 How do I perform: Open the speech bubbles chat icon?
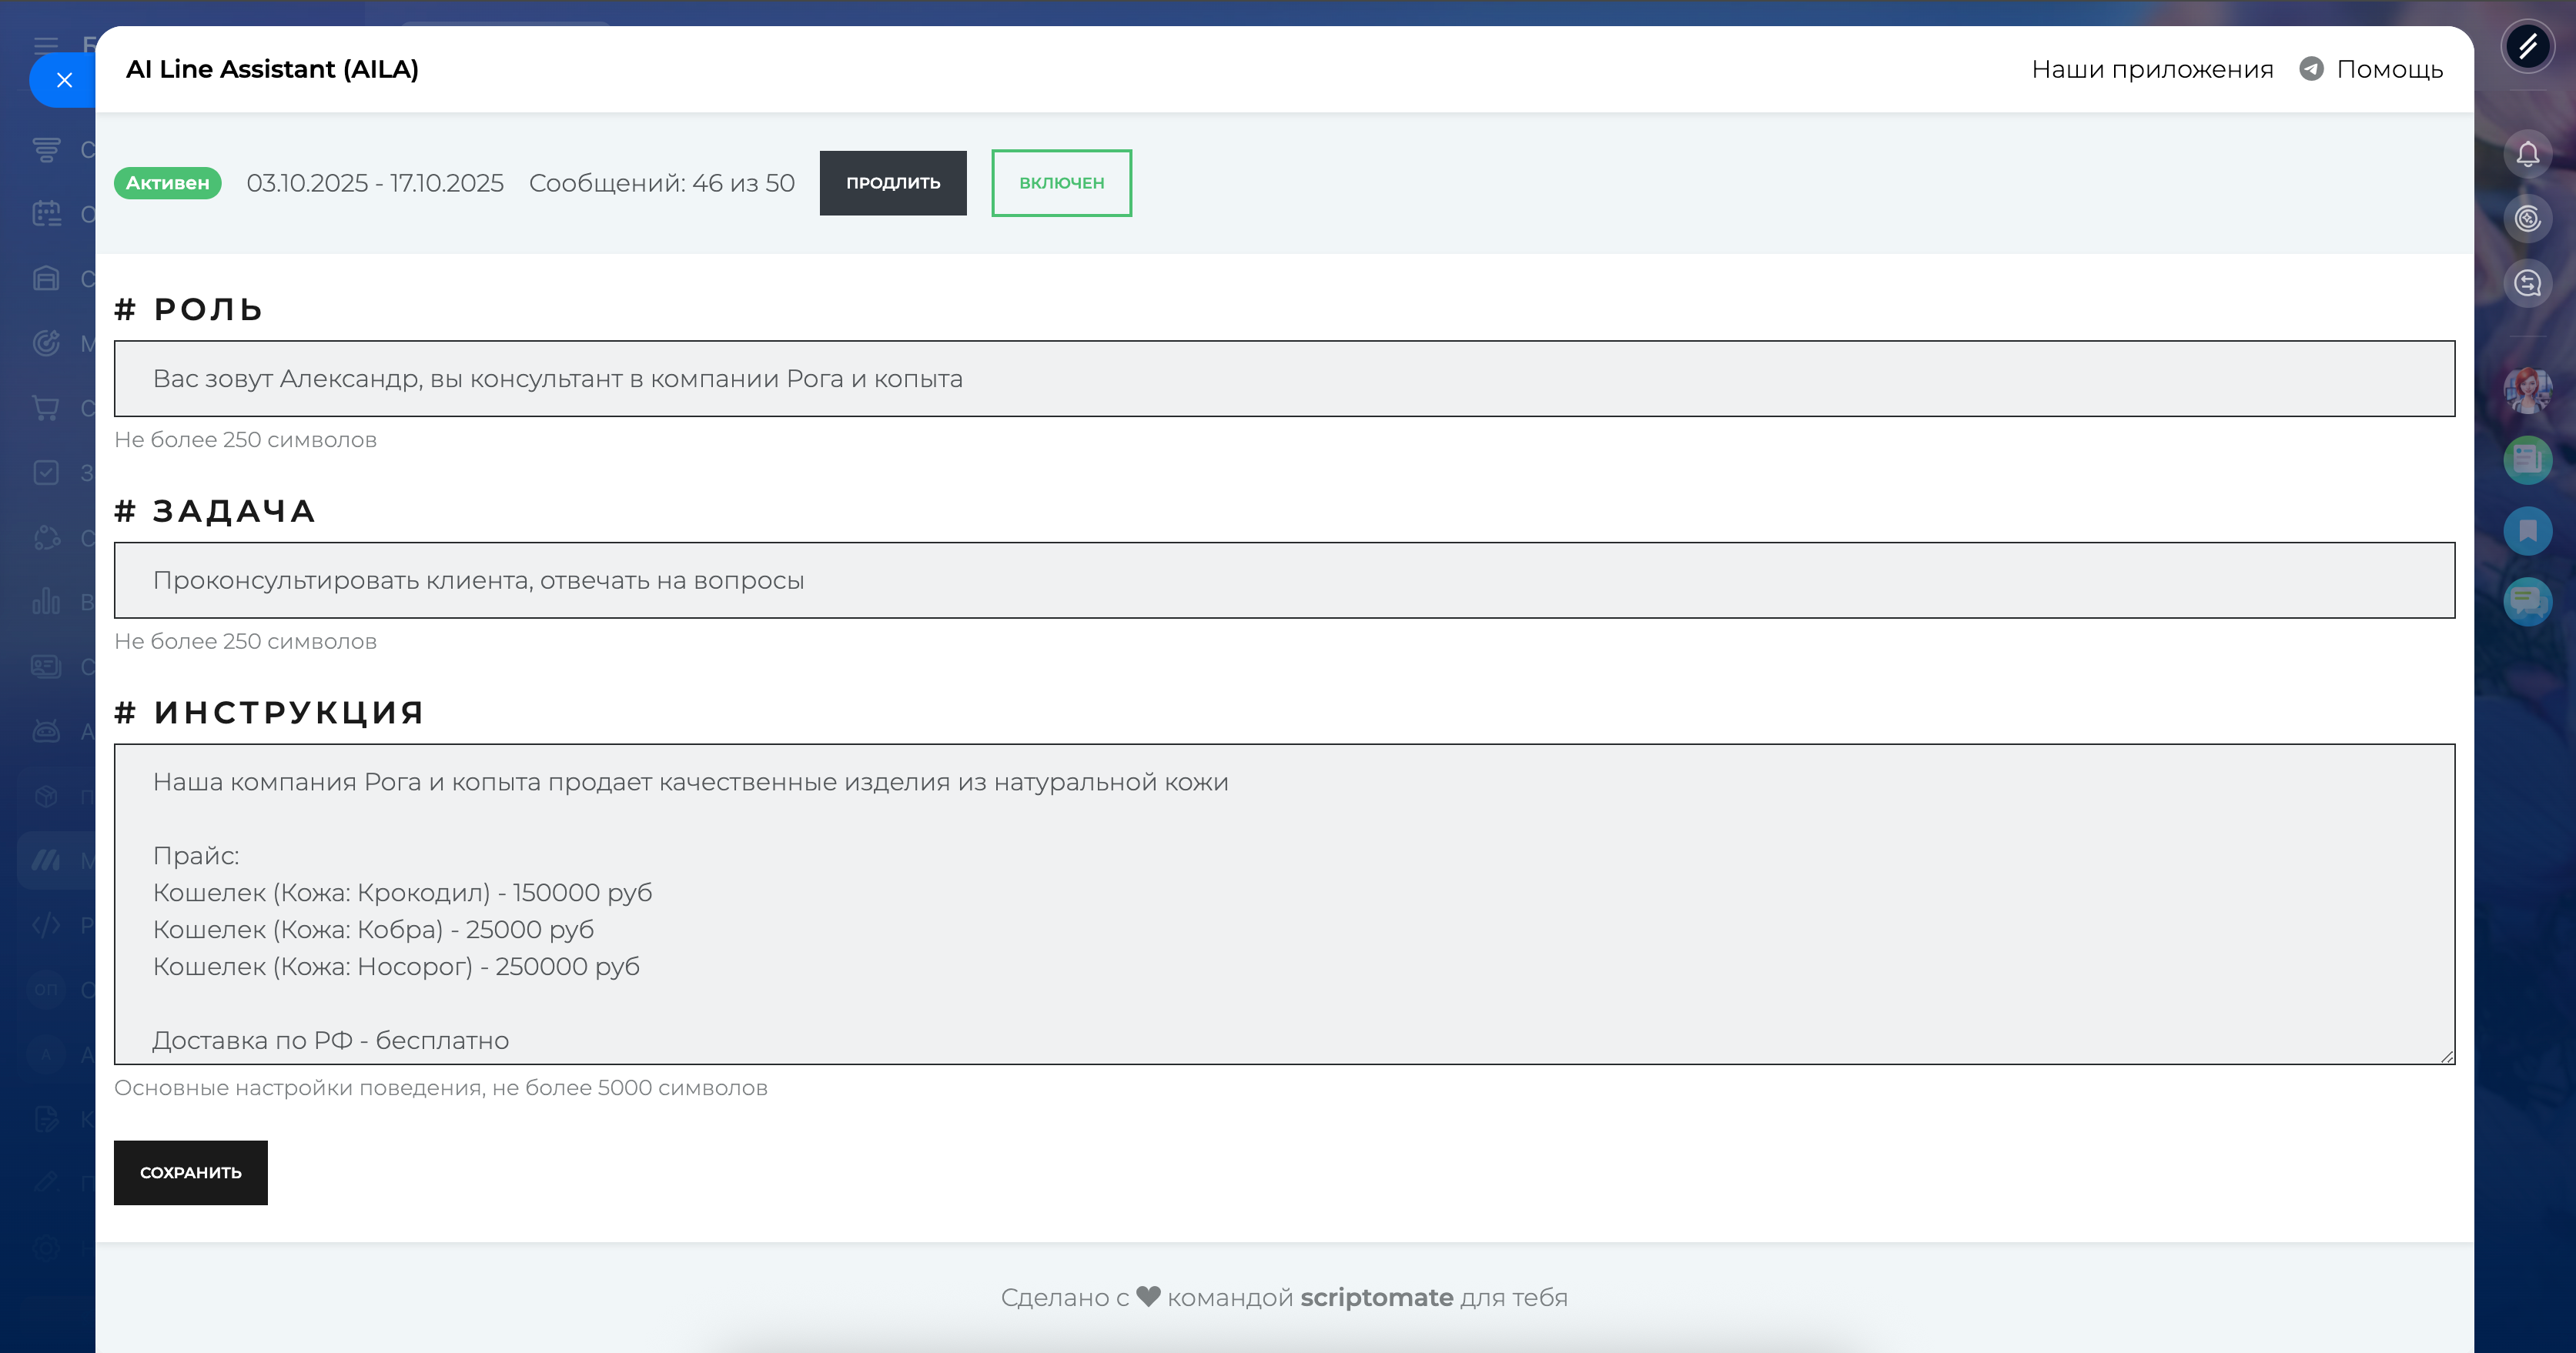tap(2527, 601)
